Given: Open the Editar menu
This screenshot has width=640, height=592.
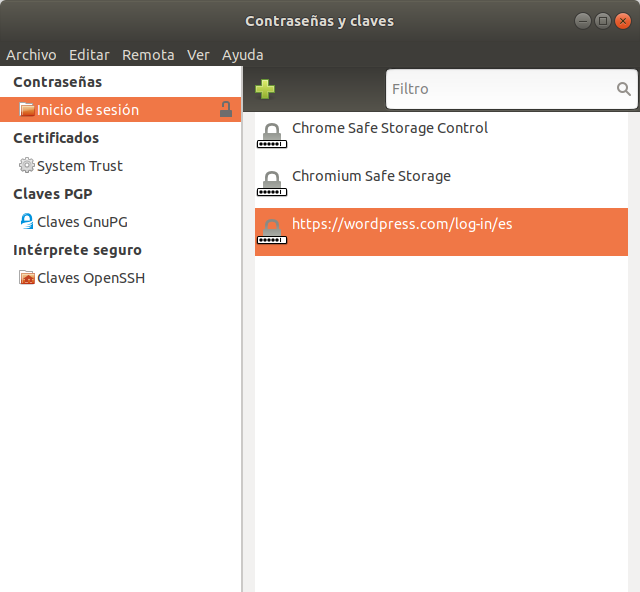Looking at the screenshot, I should (x=89, y=55).
